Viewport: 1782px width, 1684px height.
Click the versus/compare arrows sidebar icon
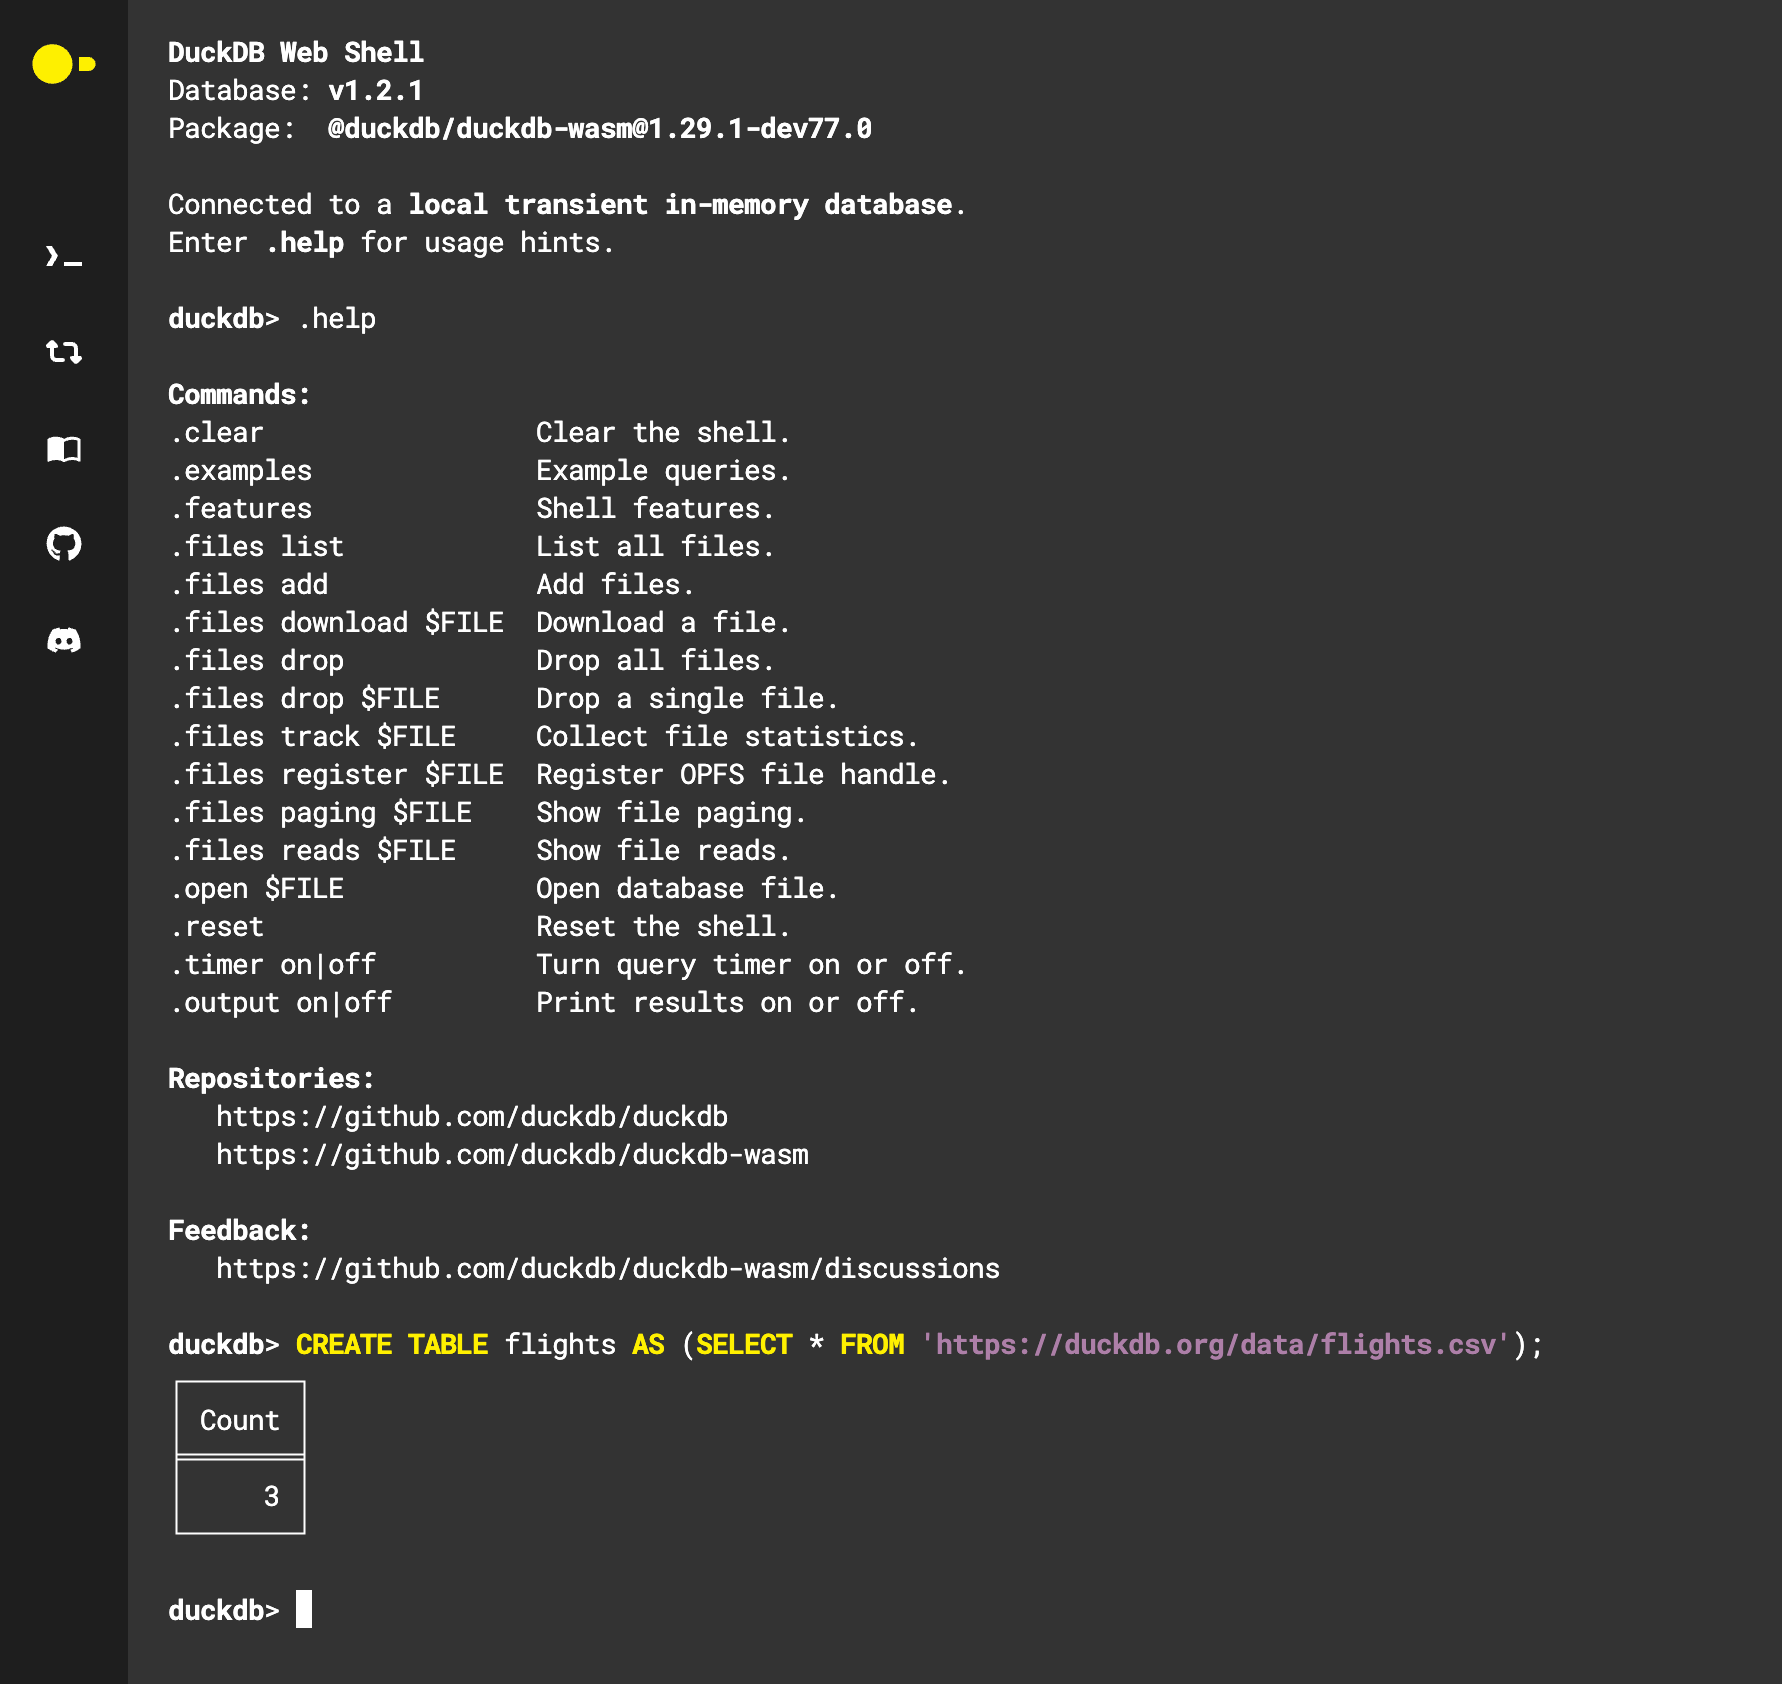pos(63,352)
